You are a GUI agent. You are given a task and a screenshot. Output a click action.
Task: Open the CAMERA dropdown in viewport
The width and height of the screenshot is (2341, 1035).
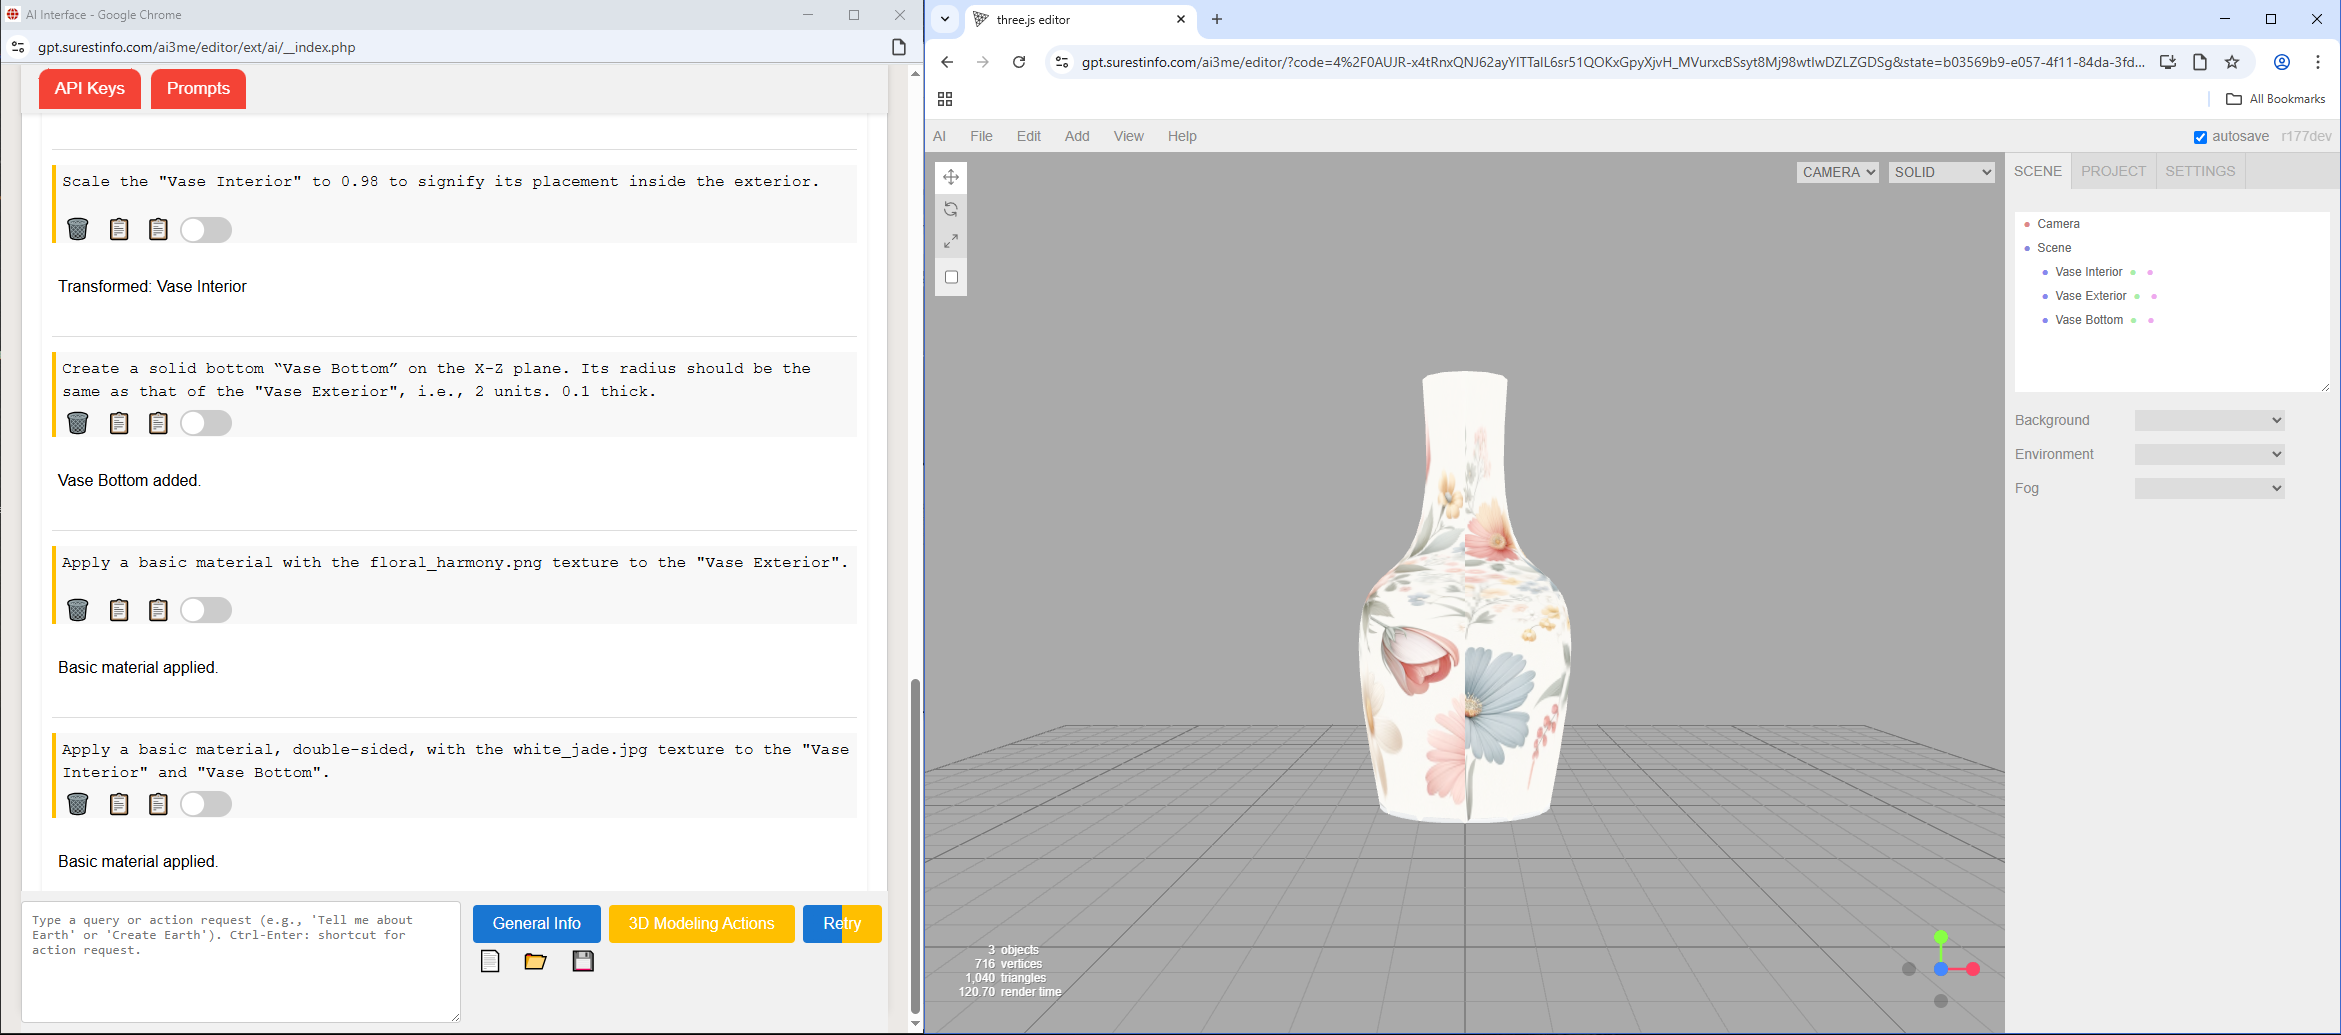click(x=1837, y=172)
